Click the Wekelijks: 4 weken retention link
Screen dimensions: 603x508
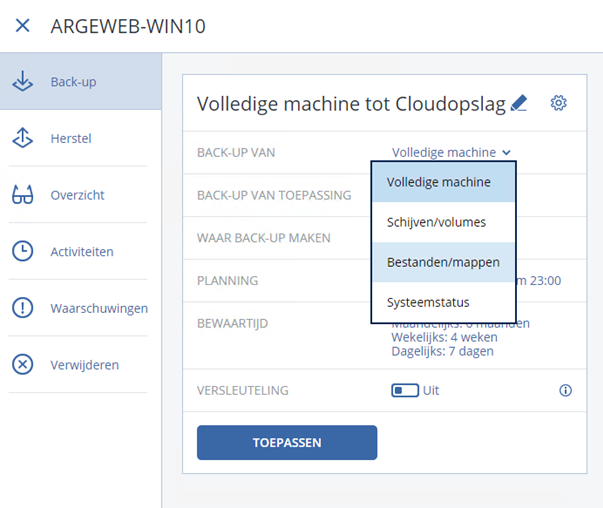(444, 337)
